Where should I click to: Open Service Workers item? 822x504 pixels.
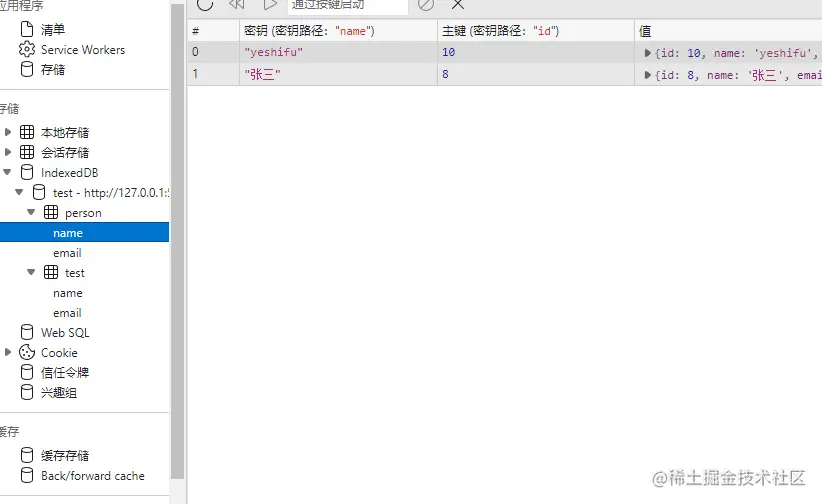coord(83,50)
